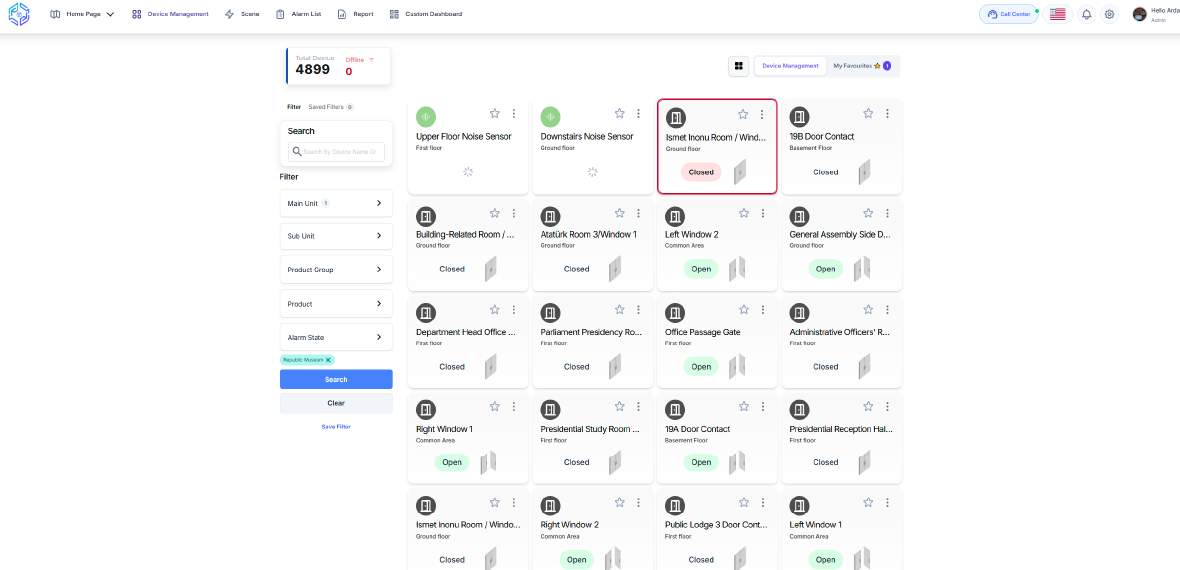This screenshot has height=570, width=1180.
Task: Expand the Product Group filter
Action: pyautogui.click(x=336, y=270)
